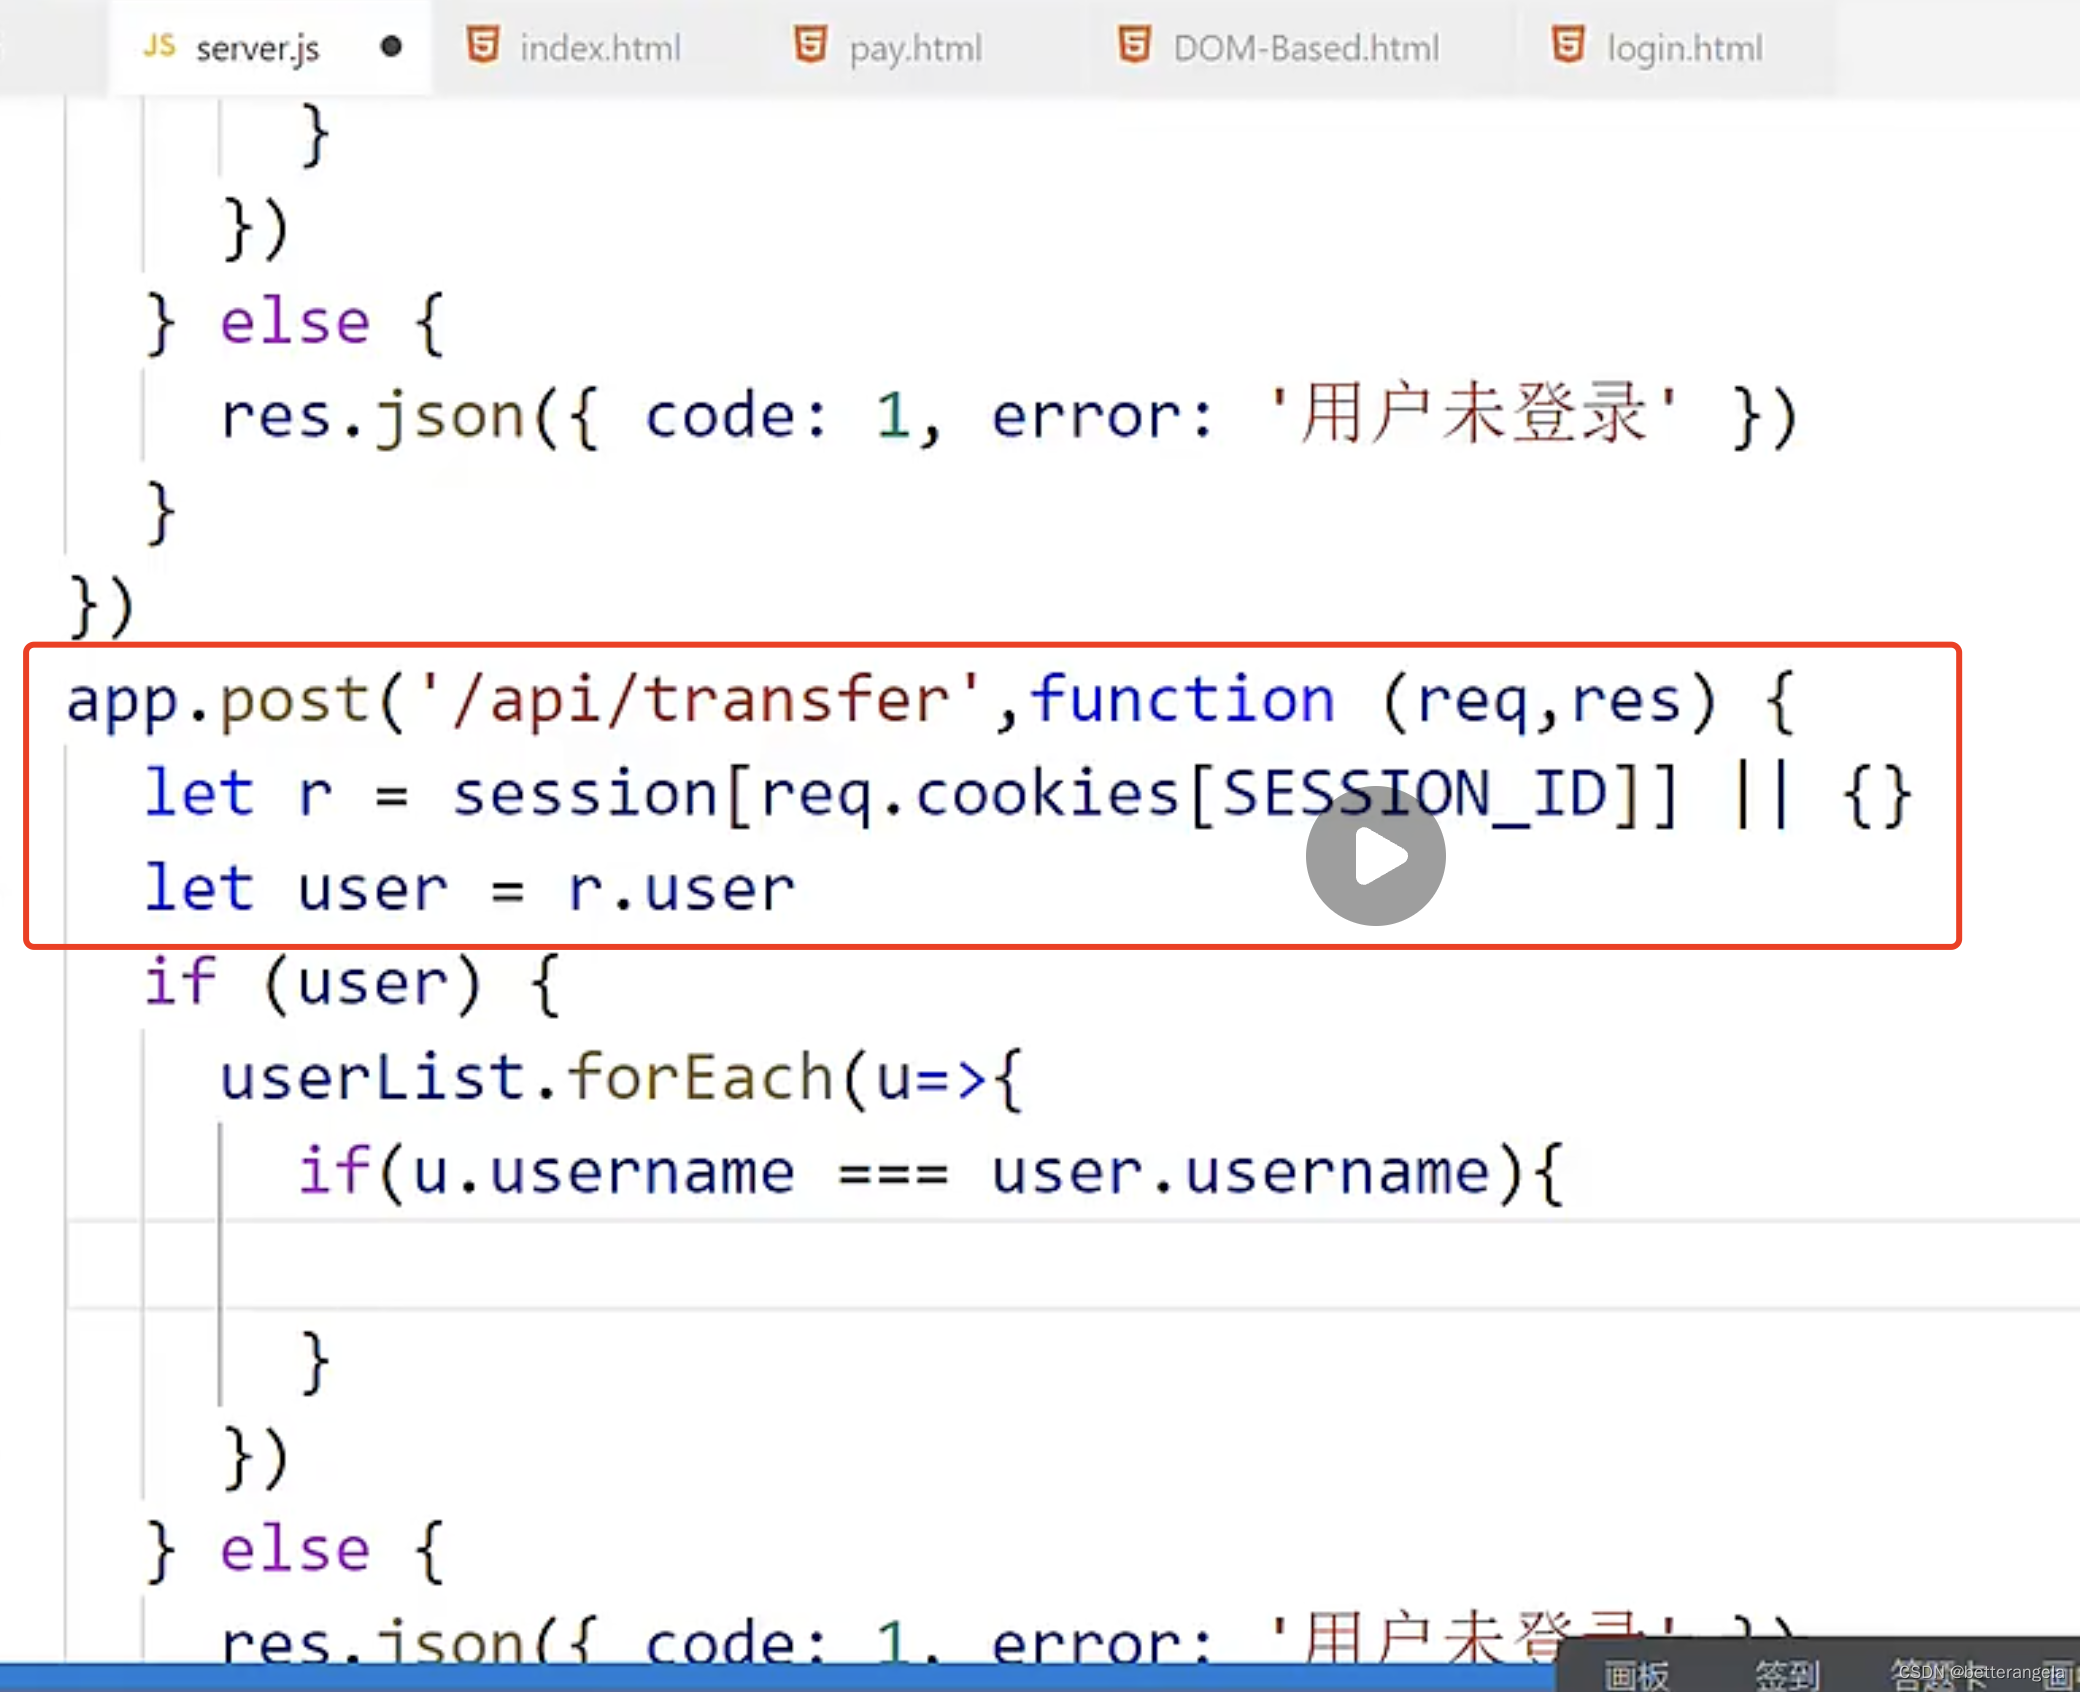2080x1692 pixels.
Task: Click the JS icon on server.js tab
Action: click(x=159, y=46)
